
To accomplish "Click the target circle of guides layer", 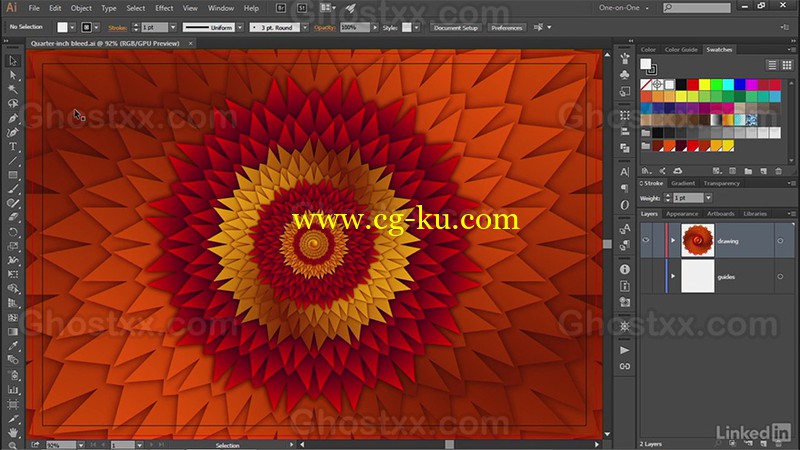I will click(780, 277).
